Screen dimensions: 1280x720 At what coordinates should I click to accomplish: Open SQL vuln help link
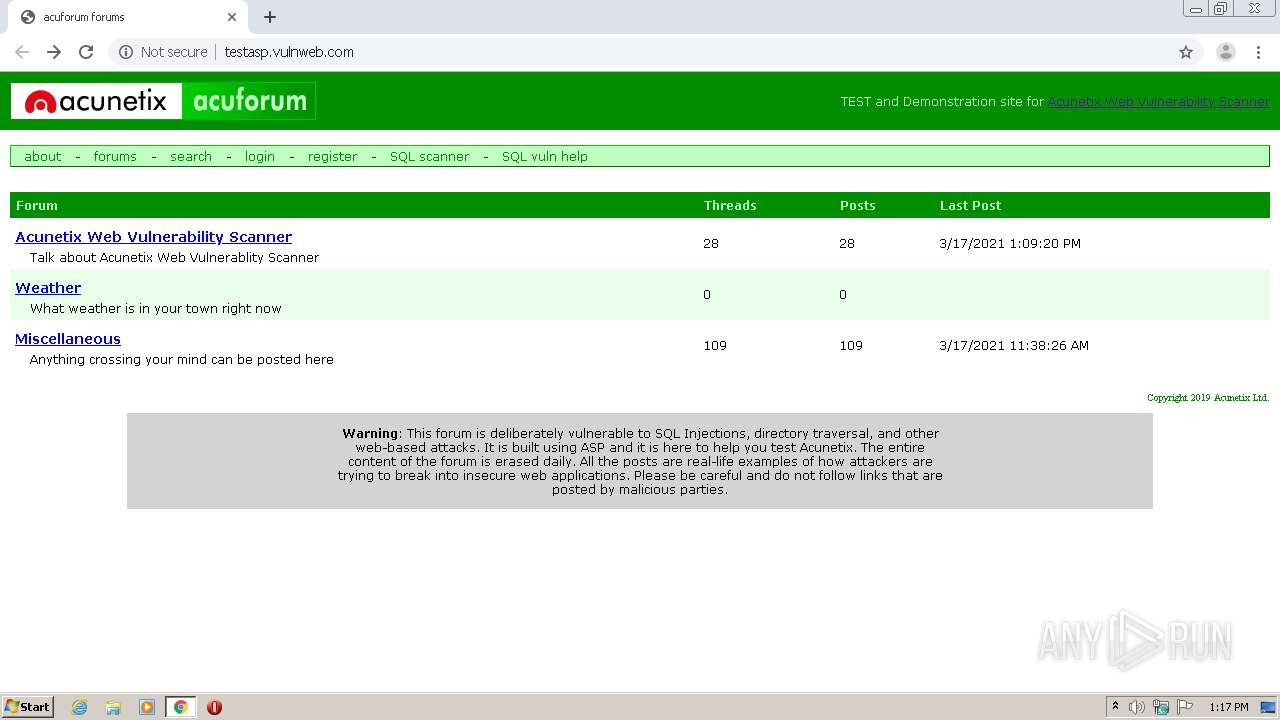(545, 156)
